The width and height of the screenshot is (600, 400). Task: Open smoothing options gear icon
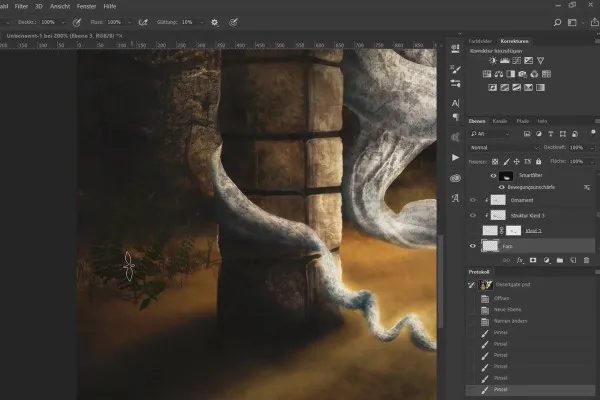coord(214,23)
